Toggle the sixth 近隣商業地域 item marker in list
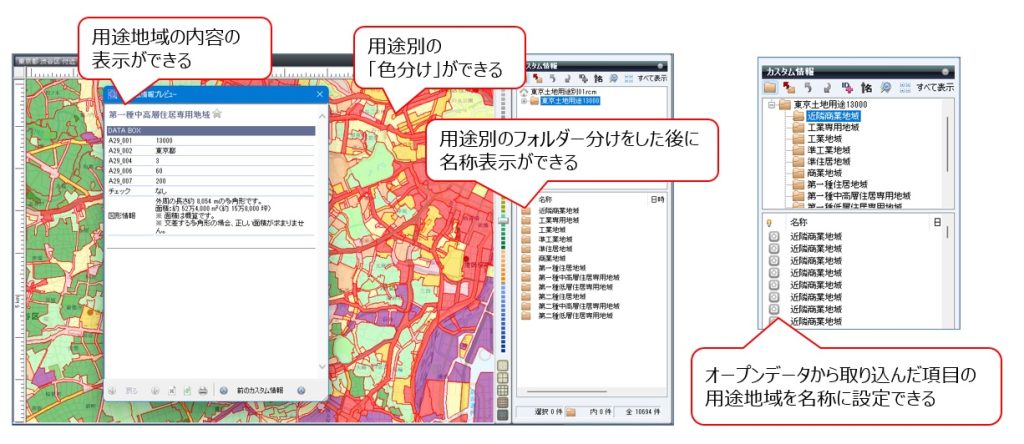1024x444 pixels. [773, 297]
